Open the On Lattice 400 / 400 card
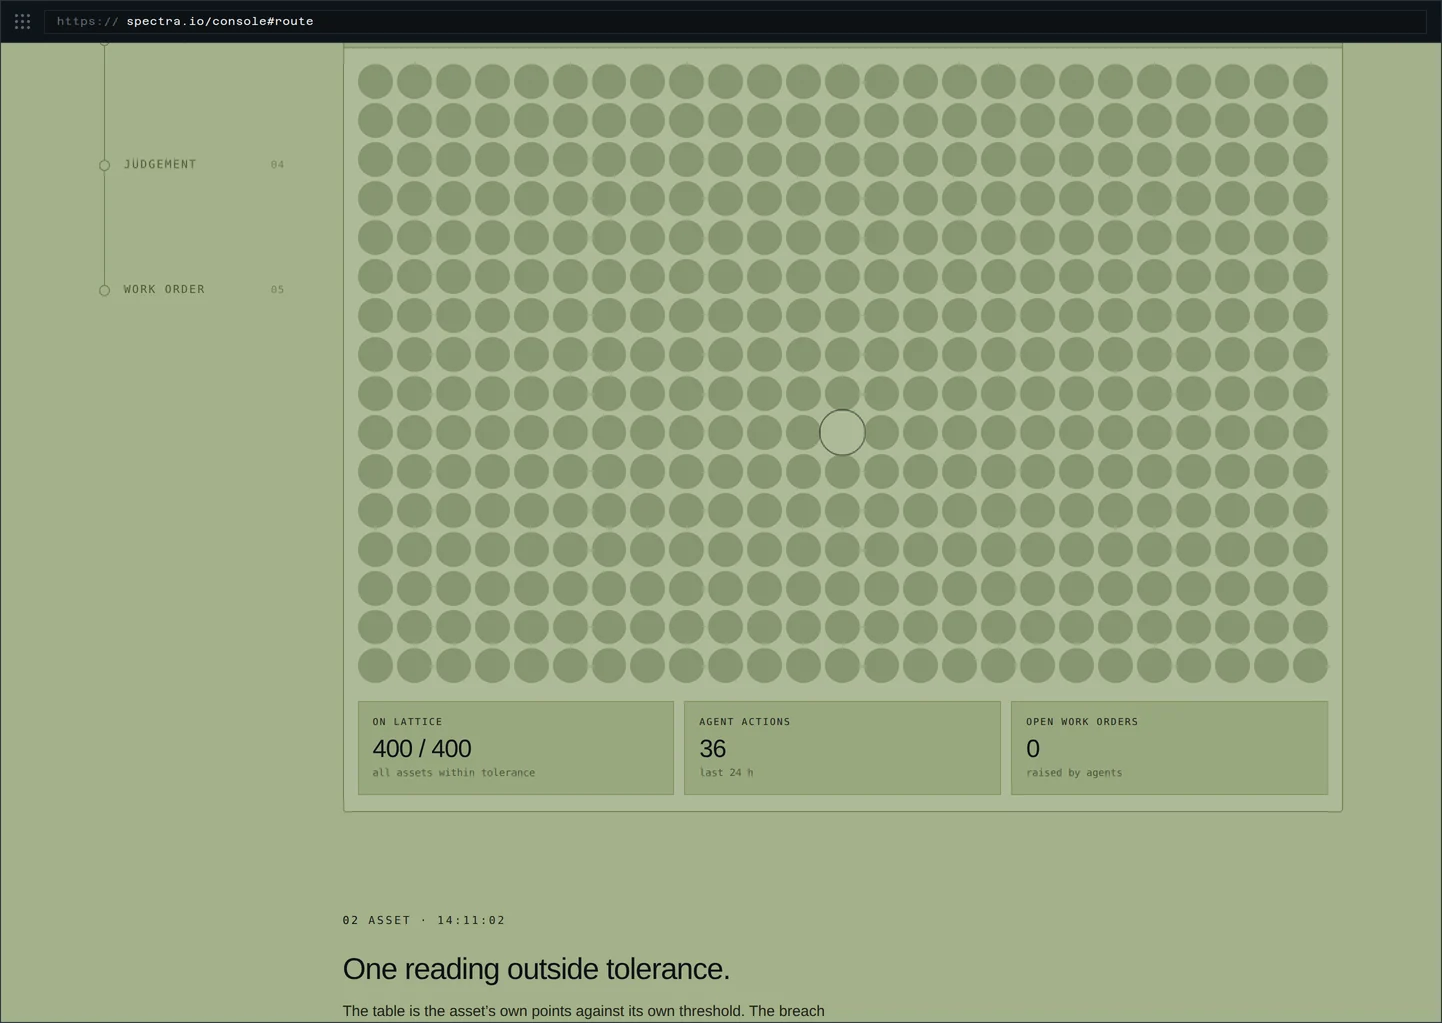Image resolution: width=1442 pixels, height=1023 pixels. coord(516,748)
